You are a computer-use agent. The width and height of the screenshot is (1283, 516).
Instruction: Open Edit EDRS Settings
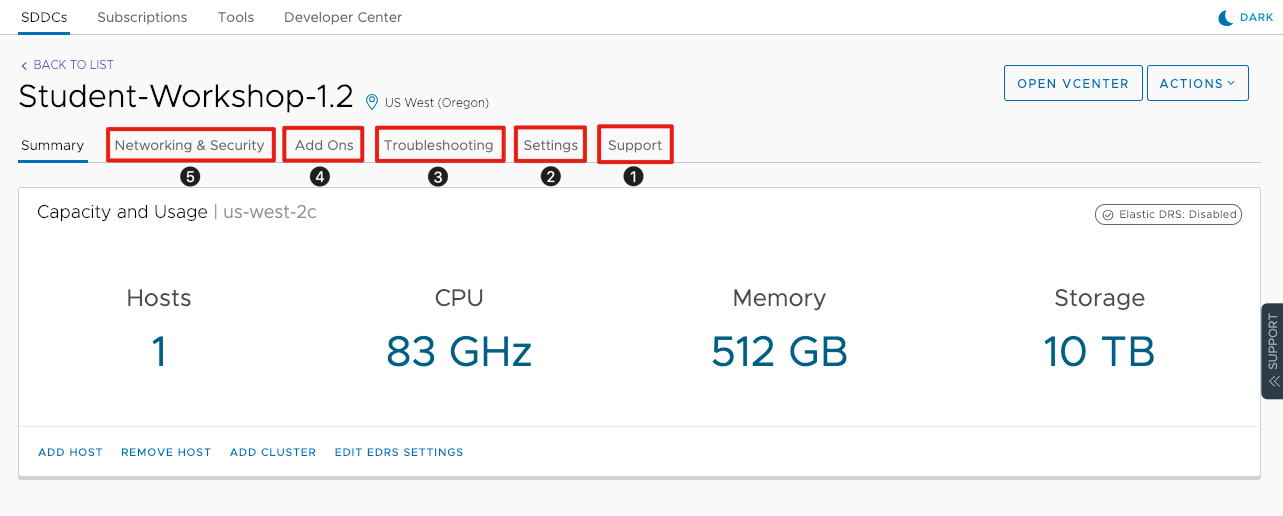tap(399, 452)
